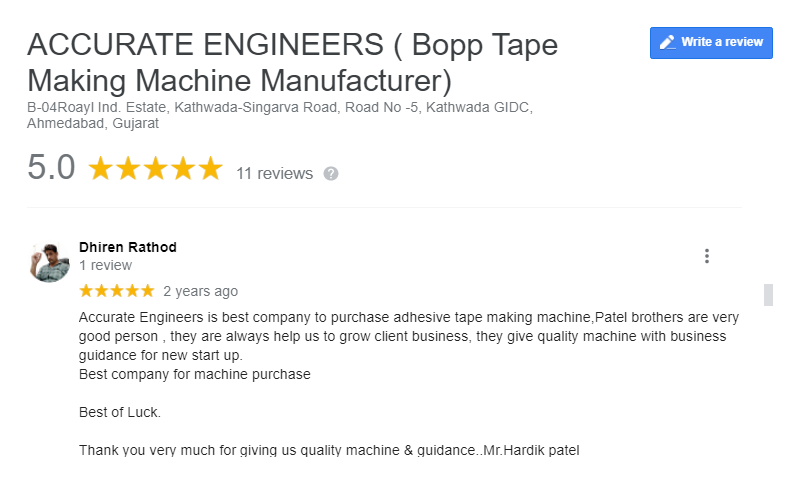Click the "2 years ago" review timestamp
This screenshot has width=801, height=487.
click(200, 291)
